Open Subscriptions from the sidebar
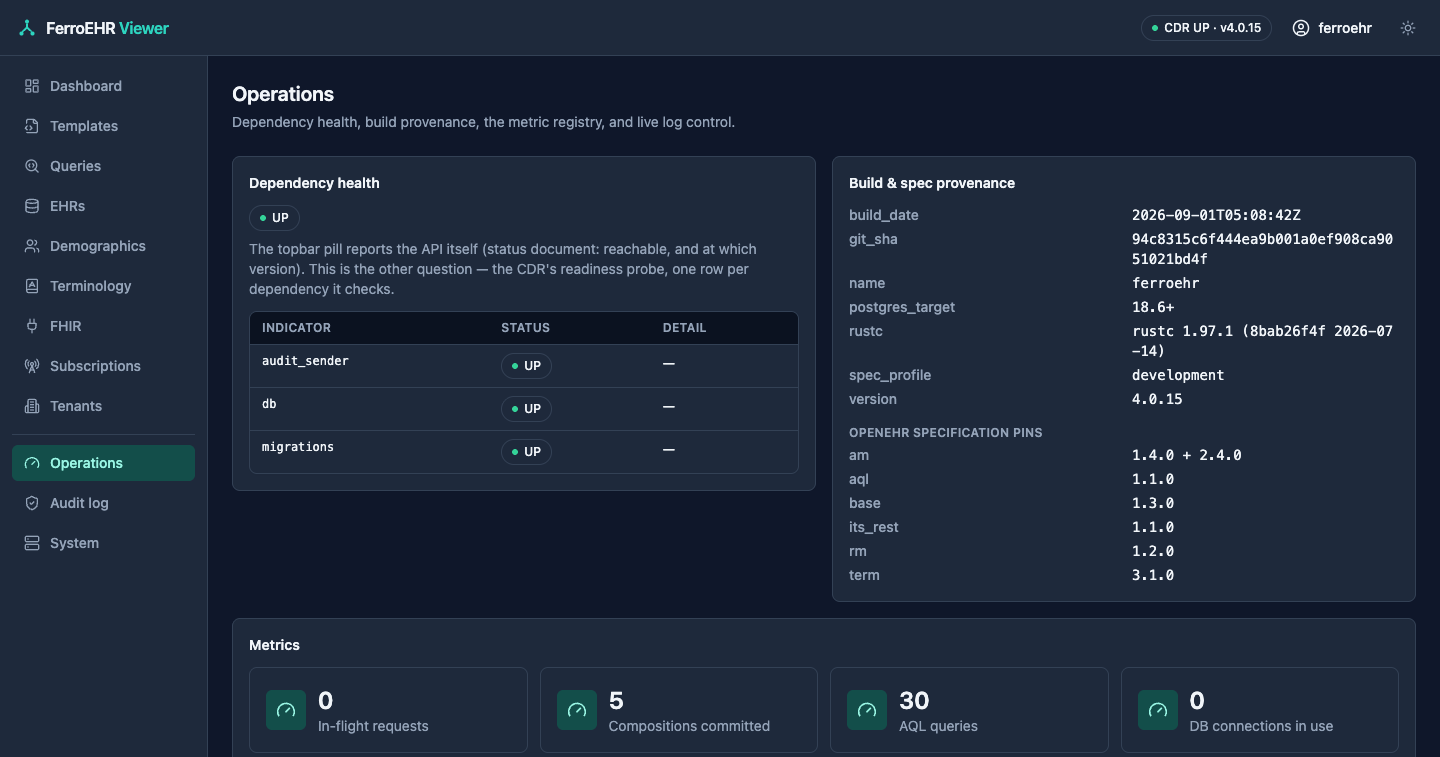 point(103,366)
